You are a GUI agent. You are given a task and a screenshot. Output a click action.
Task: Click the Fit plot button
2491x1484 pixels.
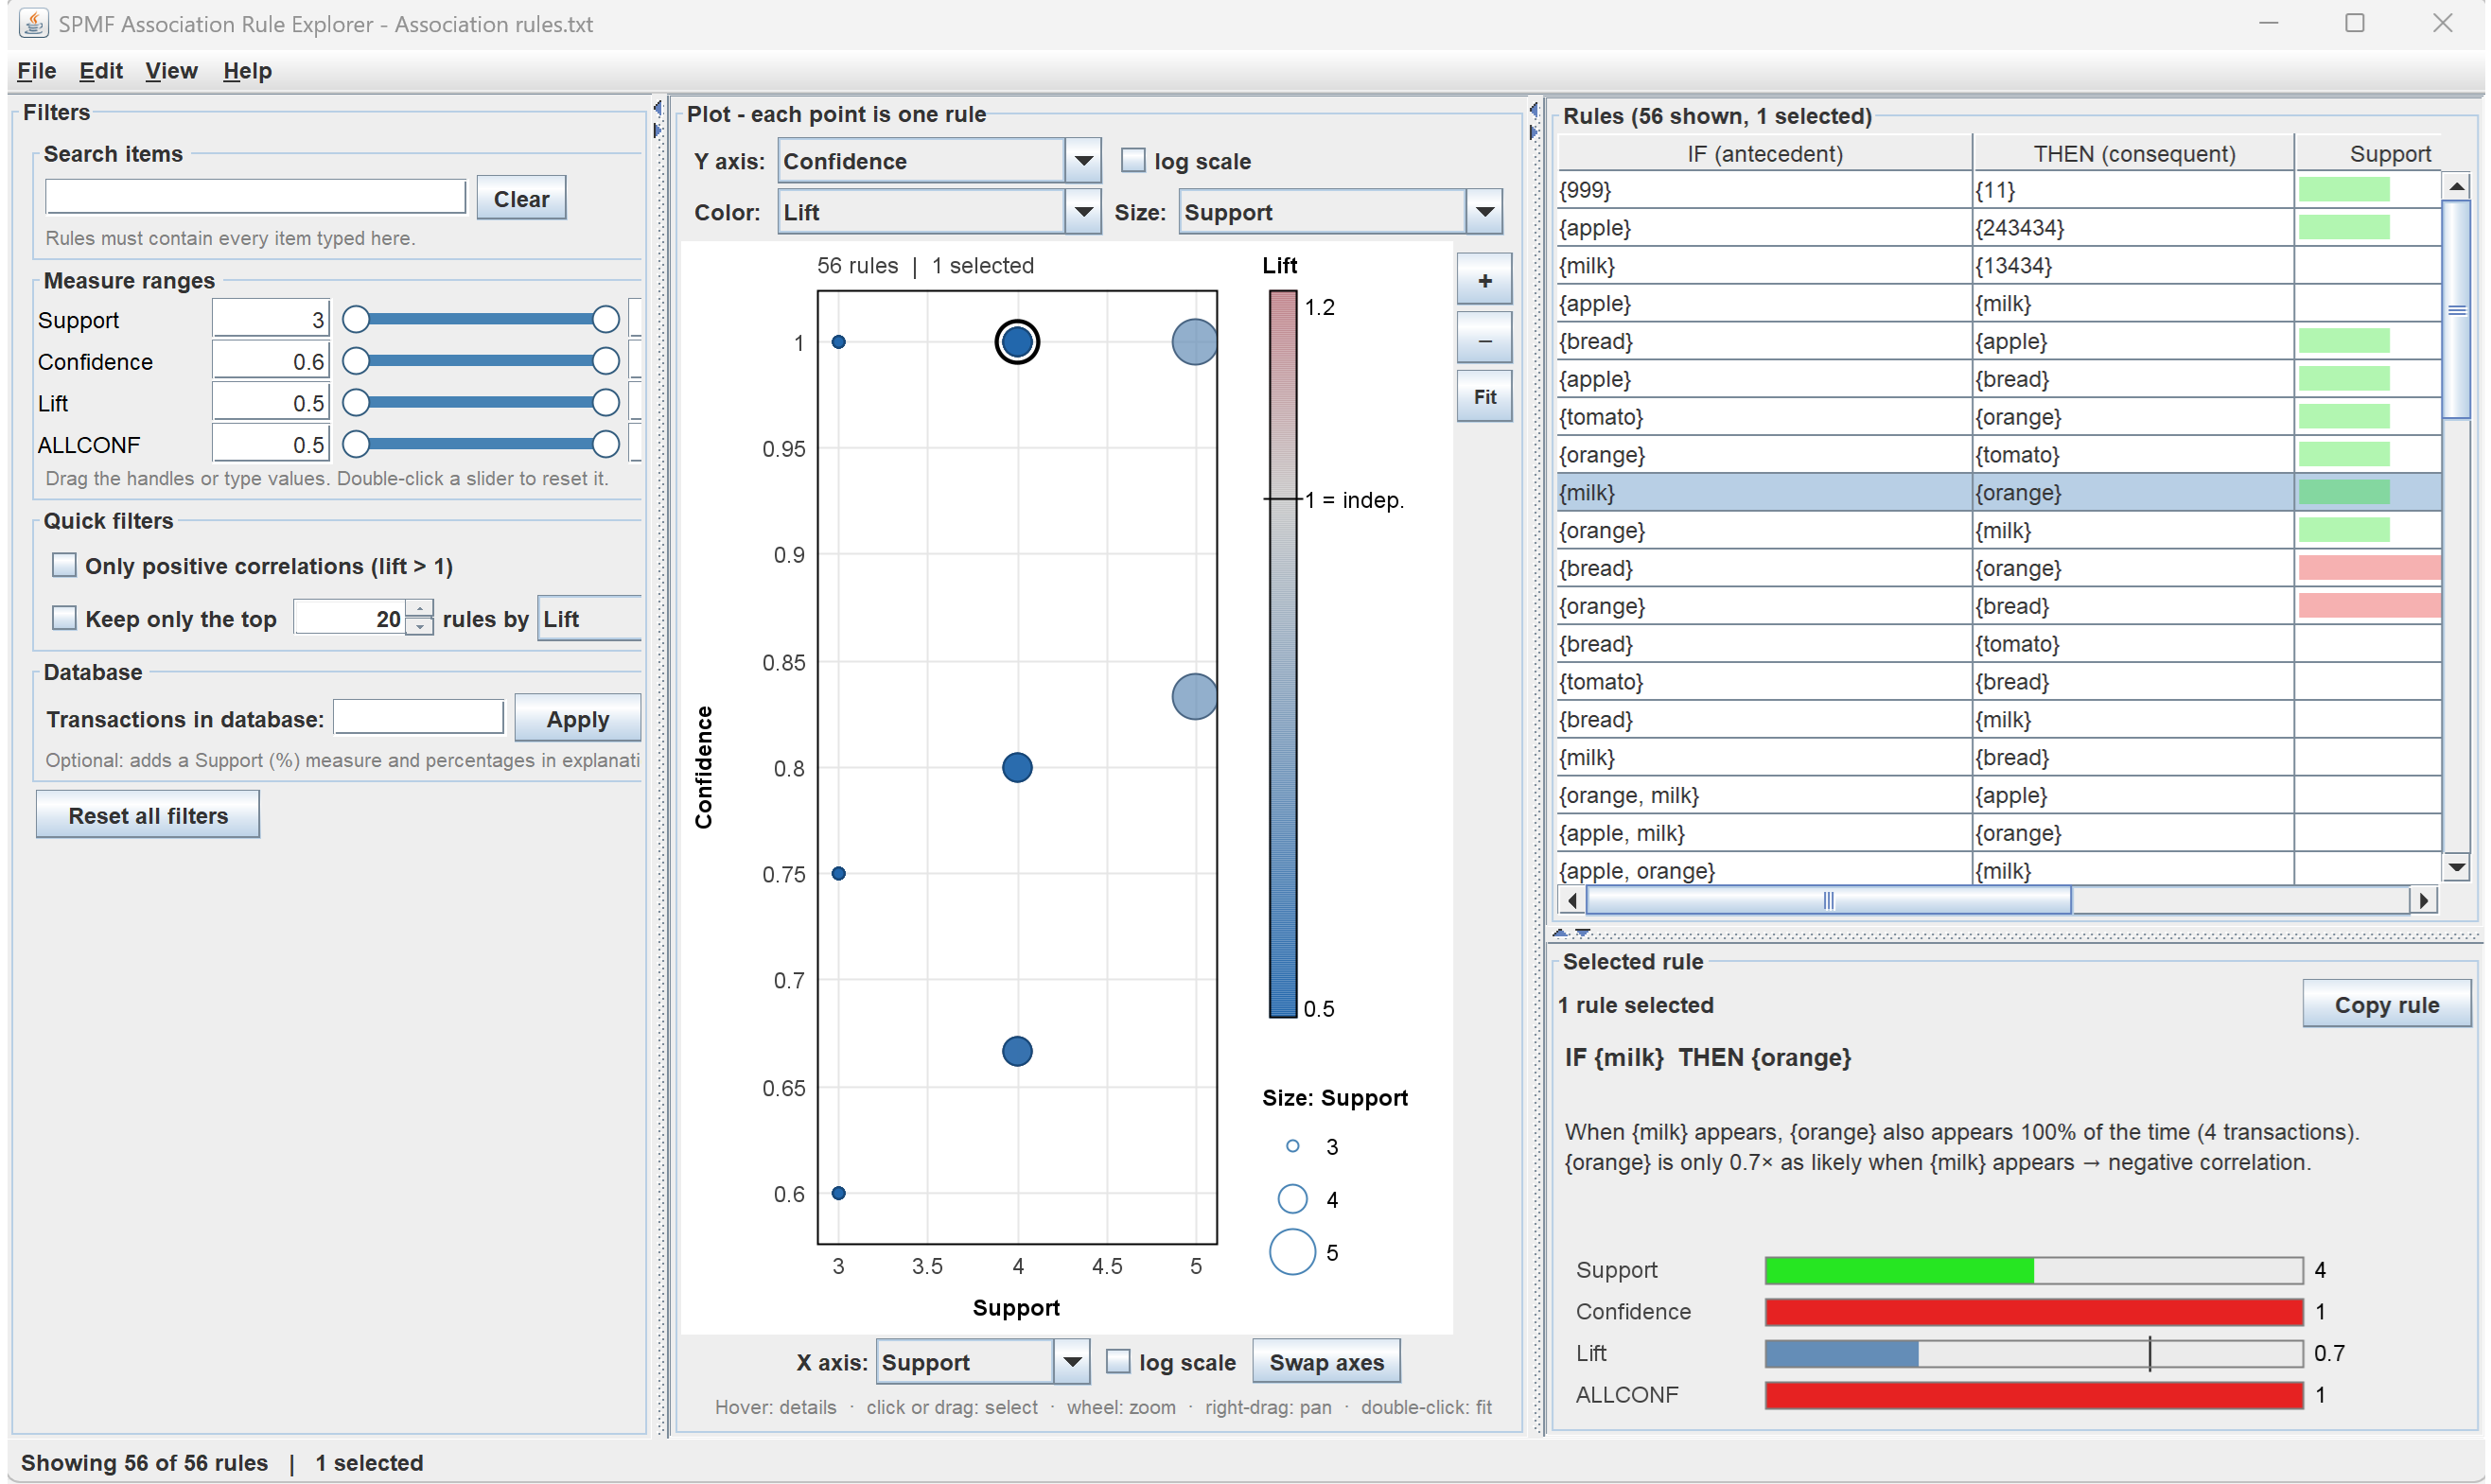(1484, 397)
